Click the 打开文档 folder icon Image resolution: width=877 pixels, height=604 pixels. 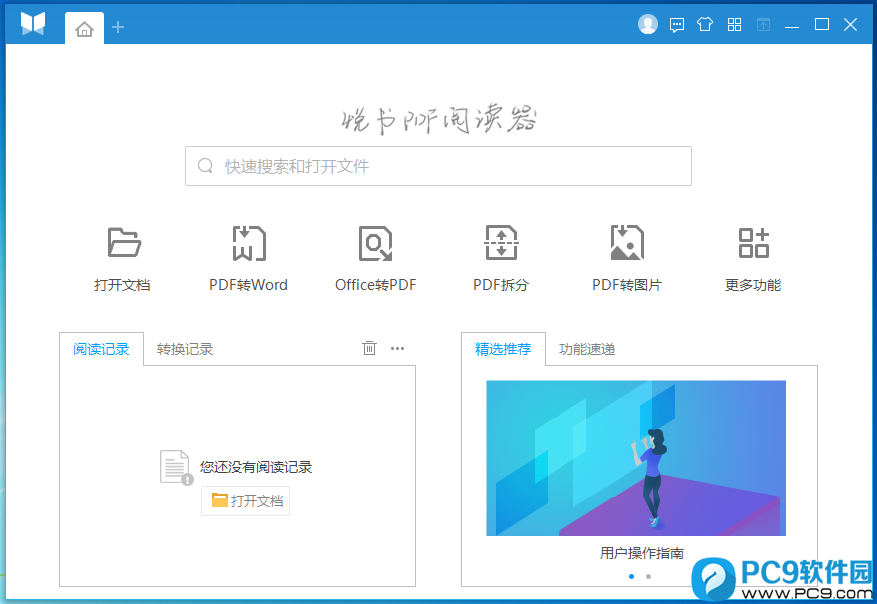pyautogui.click(x=124, y=243)
